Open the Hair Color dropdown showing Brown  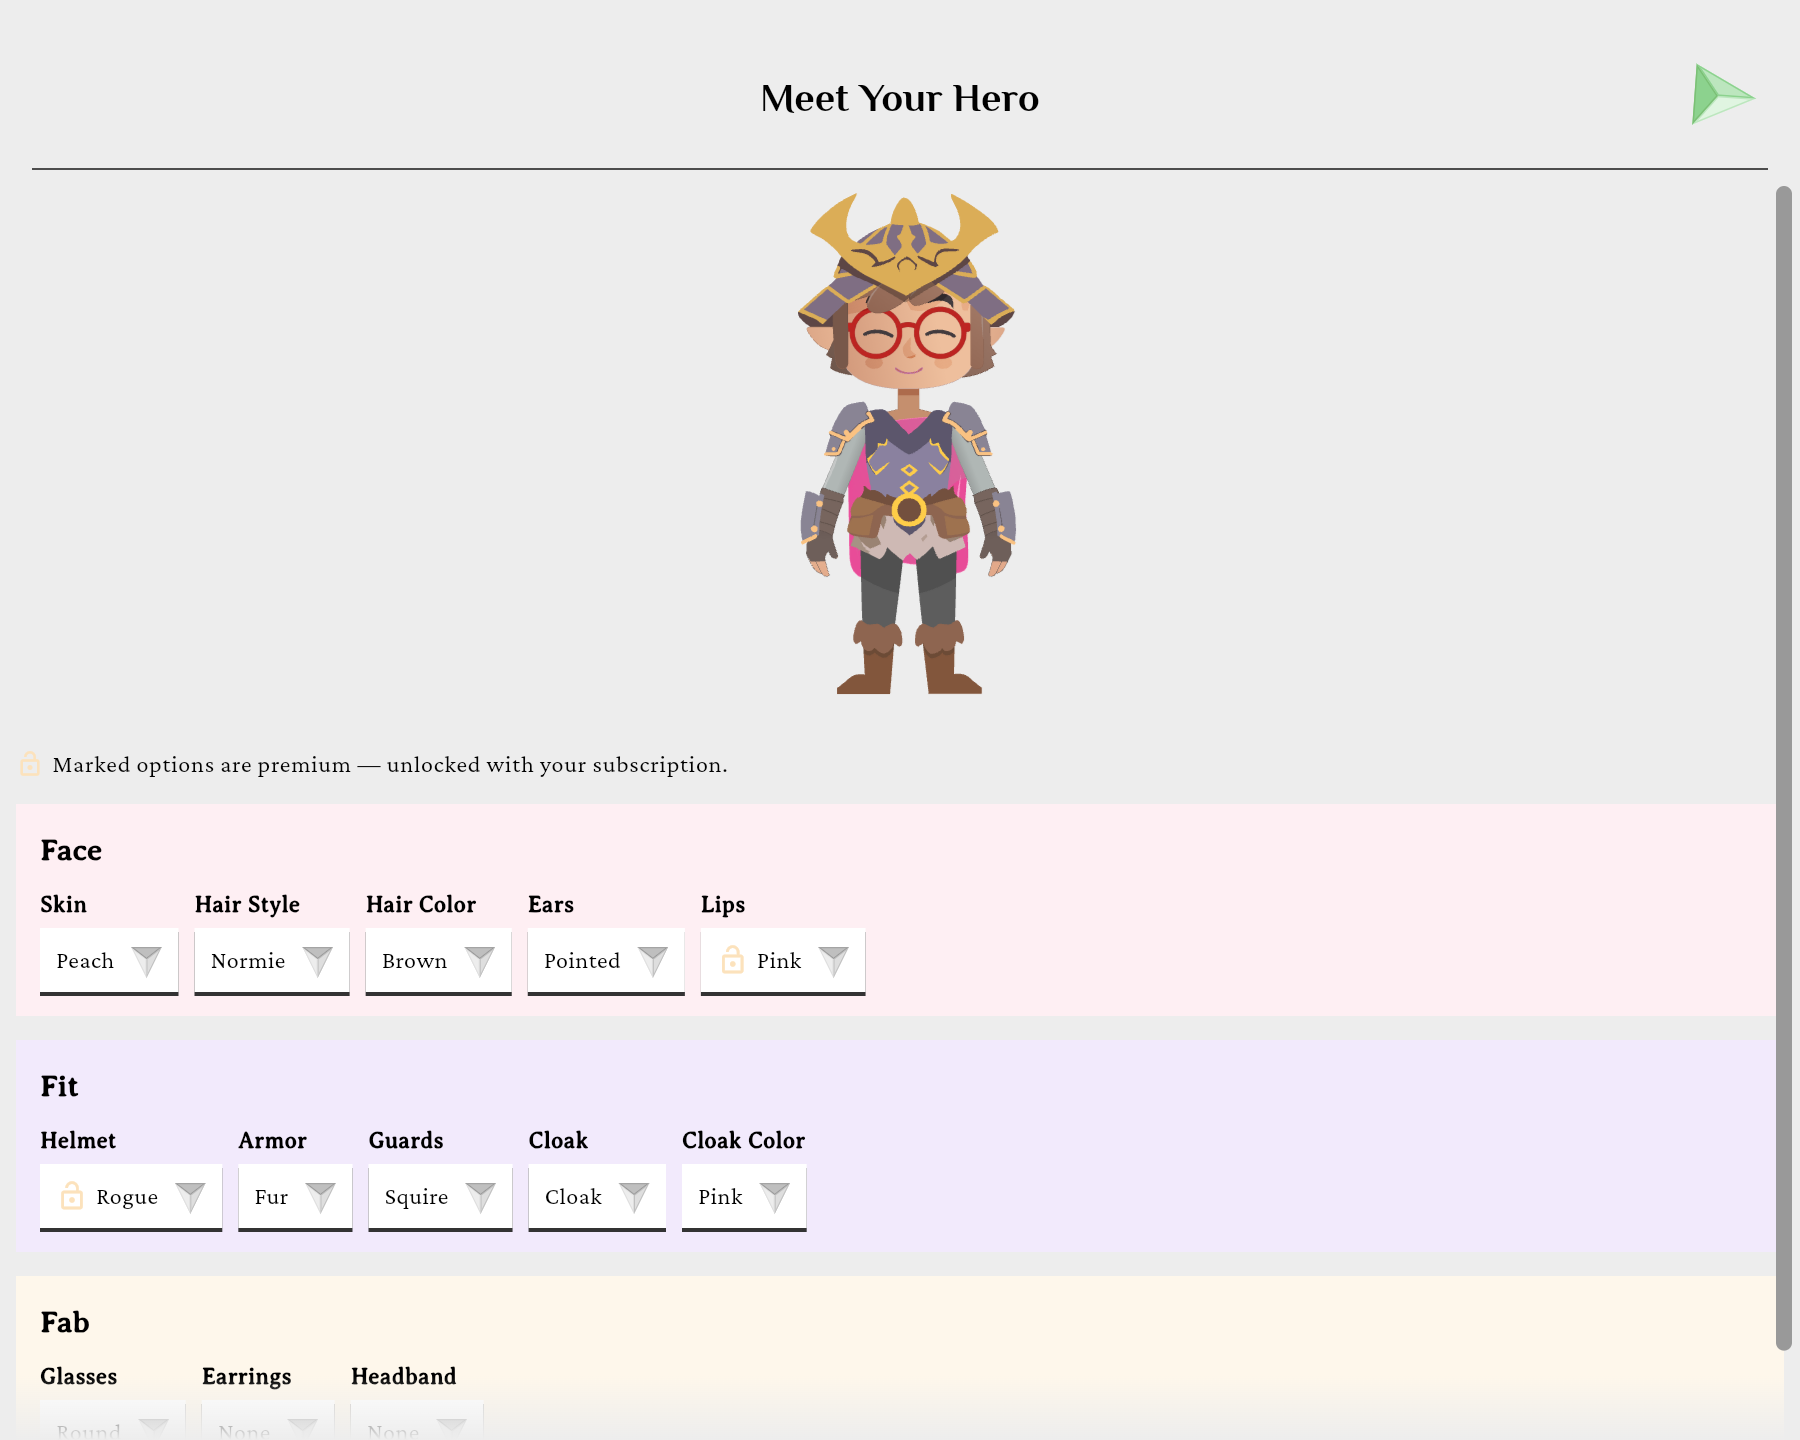point(438,961)
